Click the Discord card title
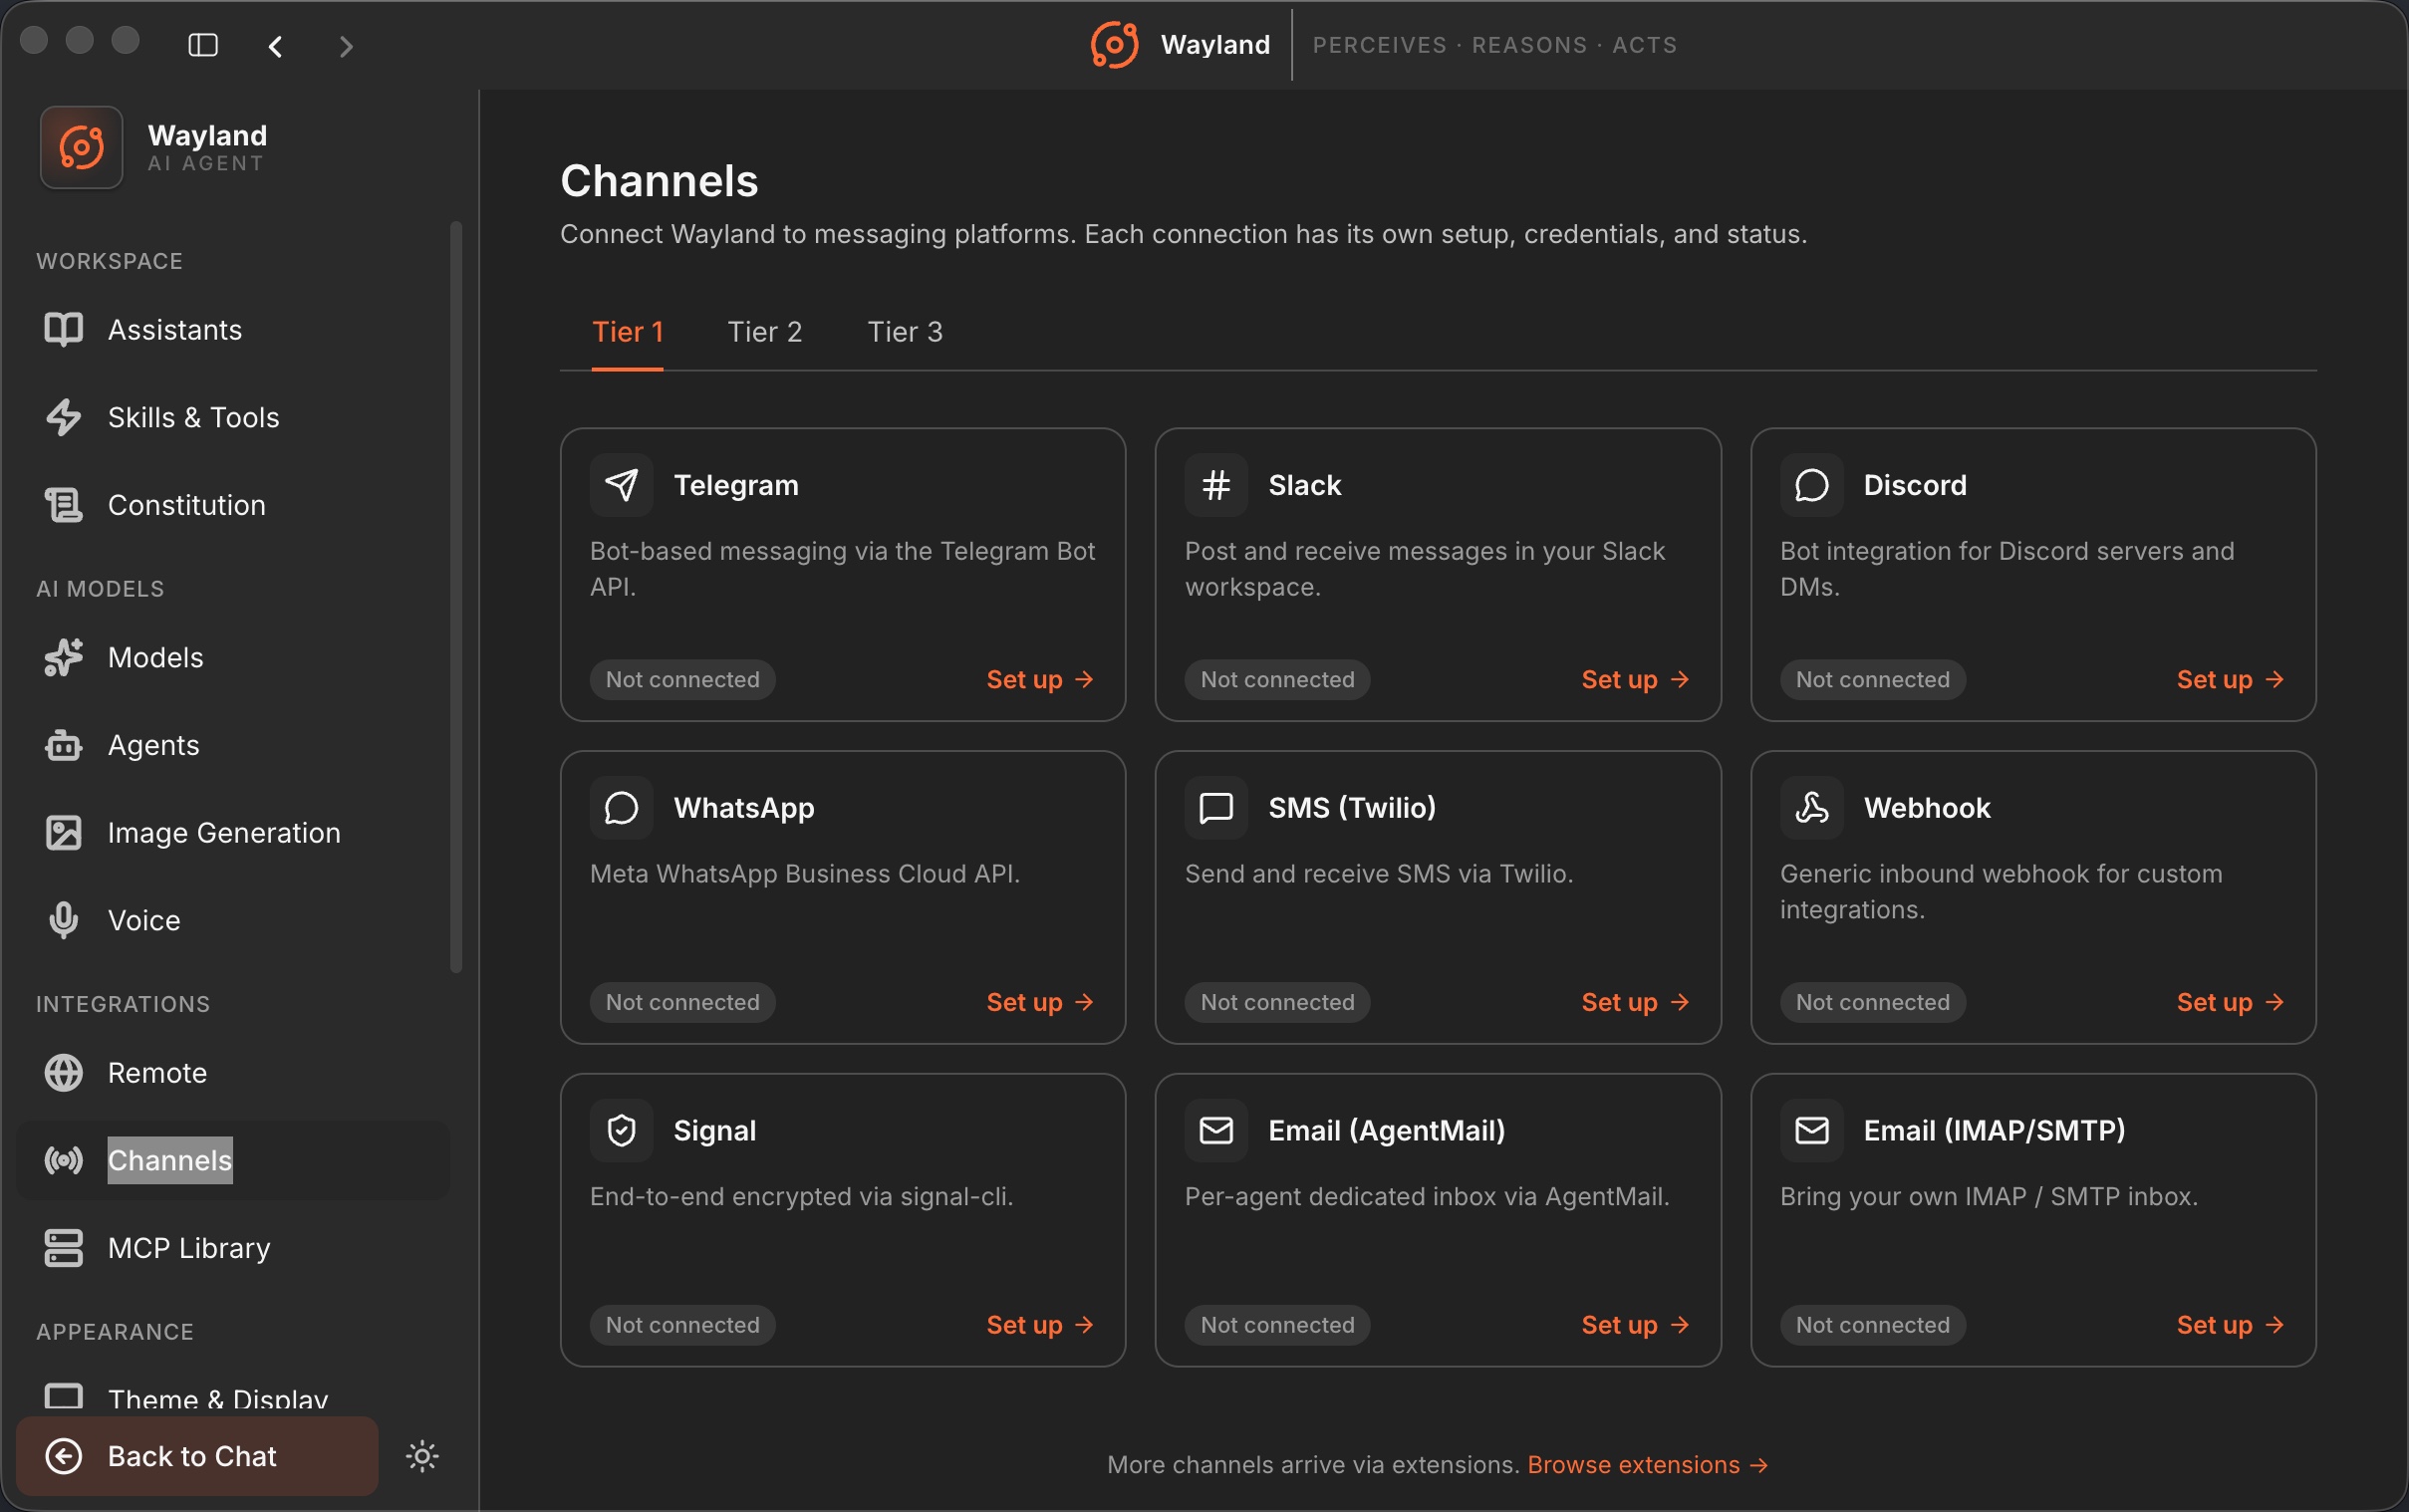2409x1512 pixels. pyautogui.click(x=1915, y=485)
